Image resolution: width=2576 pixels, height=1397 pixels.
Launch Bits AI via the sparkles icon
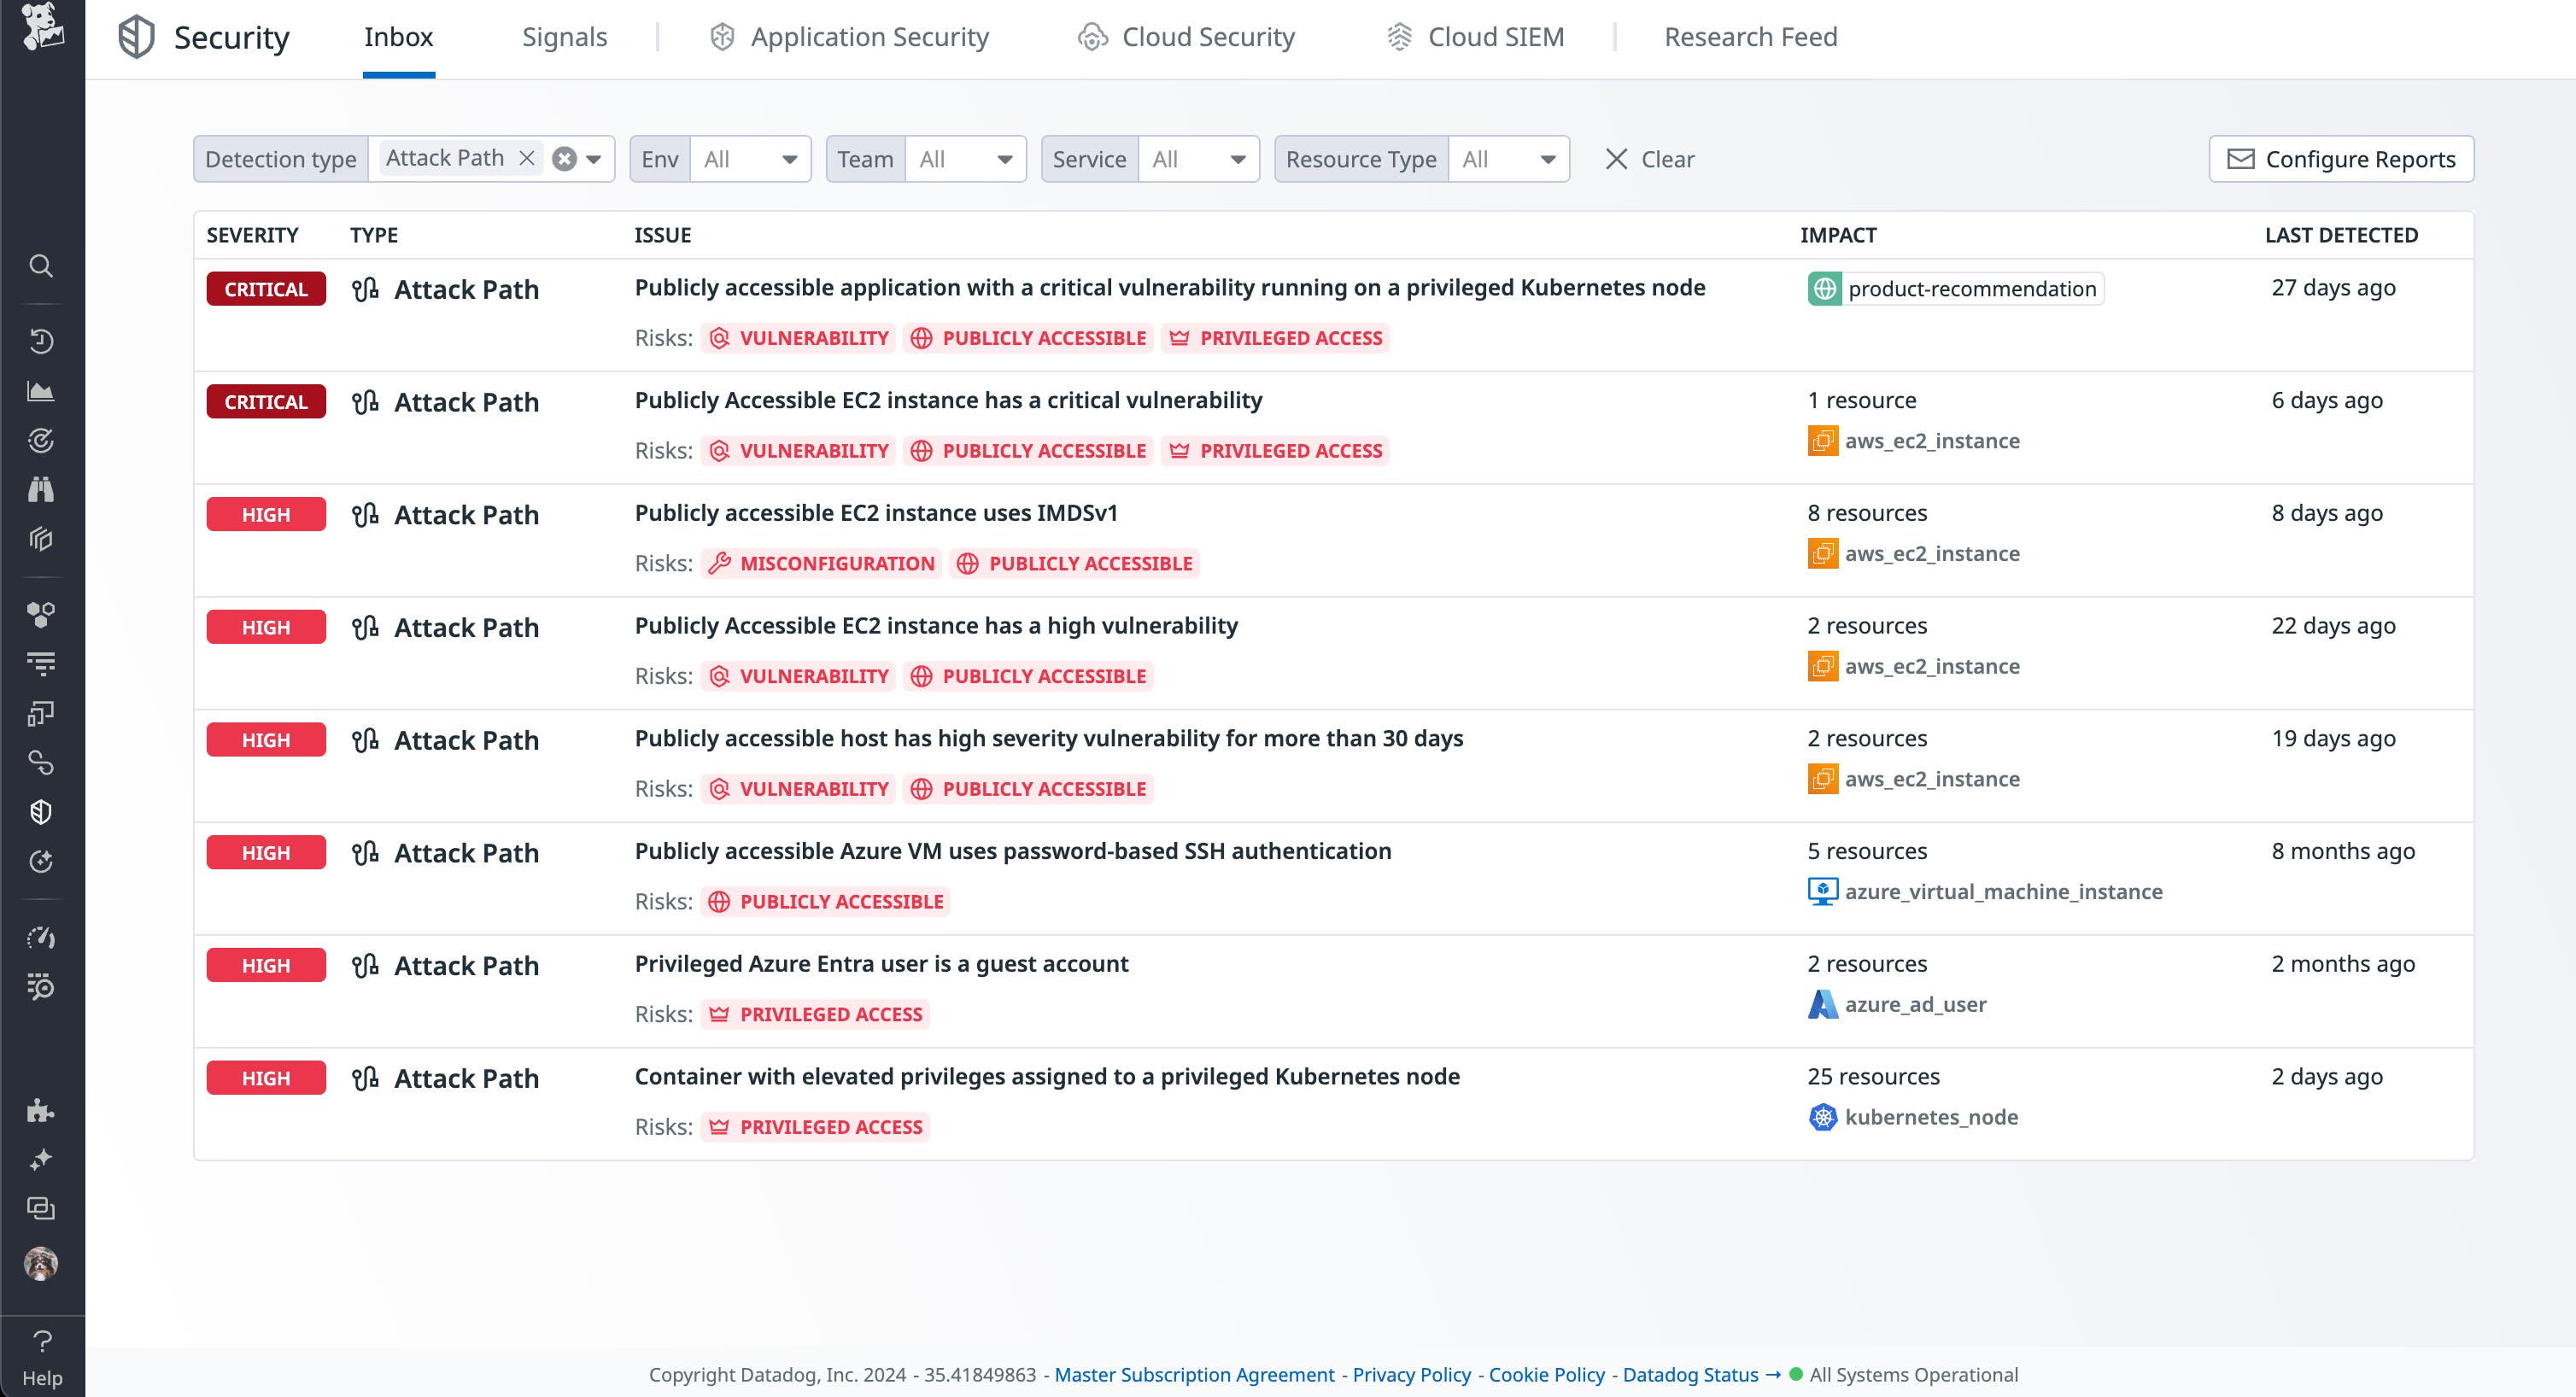[41, 1159]
